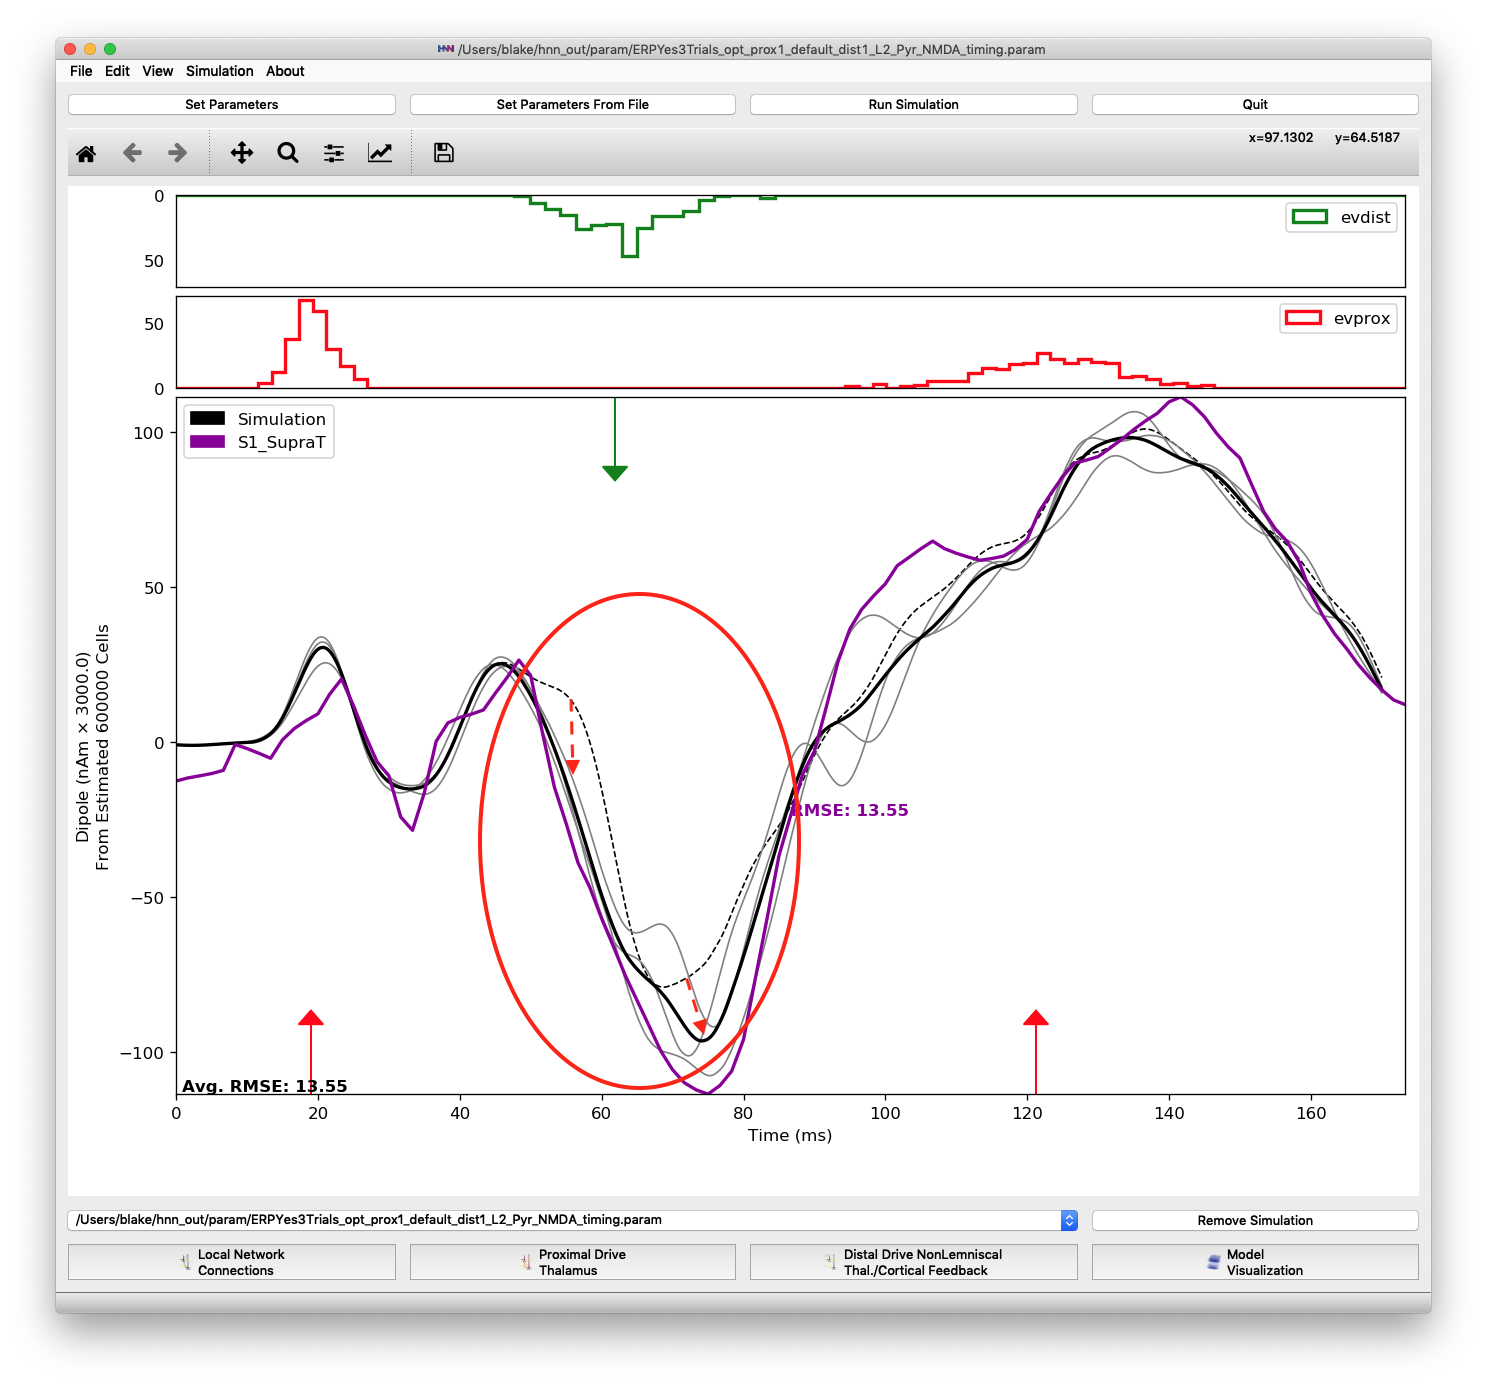1487x1387 pixels.
Task: Click Set Parameters From File button
Action: tap(573, 104)
